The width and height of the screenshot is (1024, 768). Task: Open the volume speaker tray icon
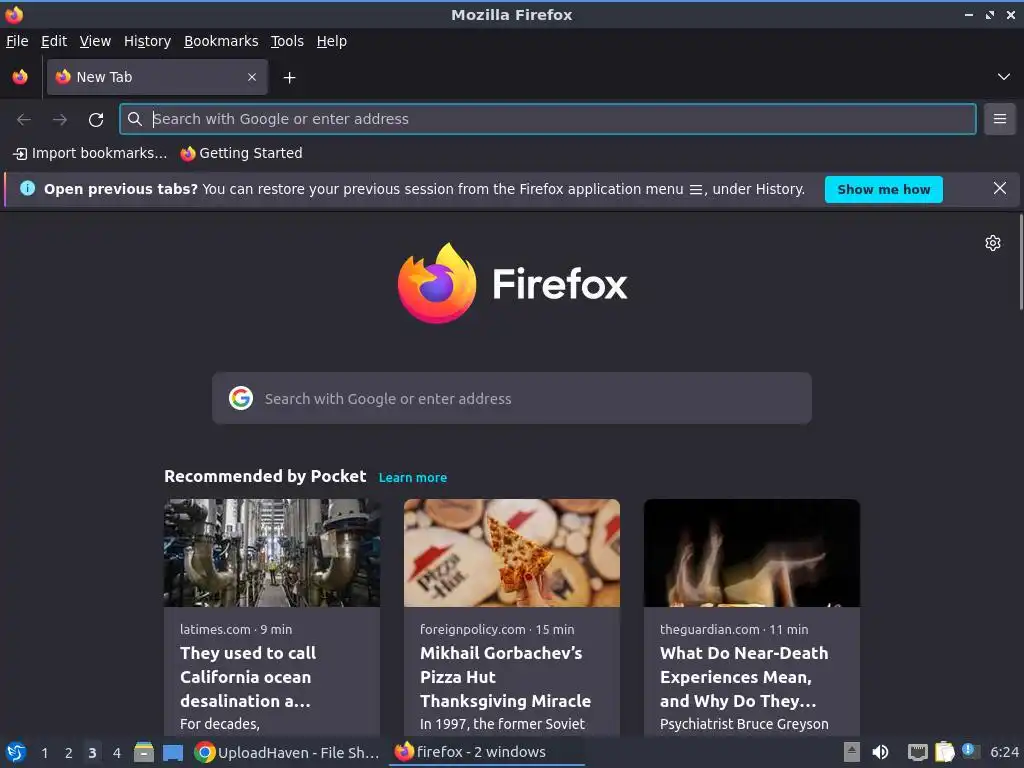click(x=881, y=752)
